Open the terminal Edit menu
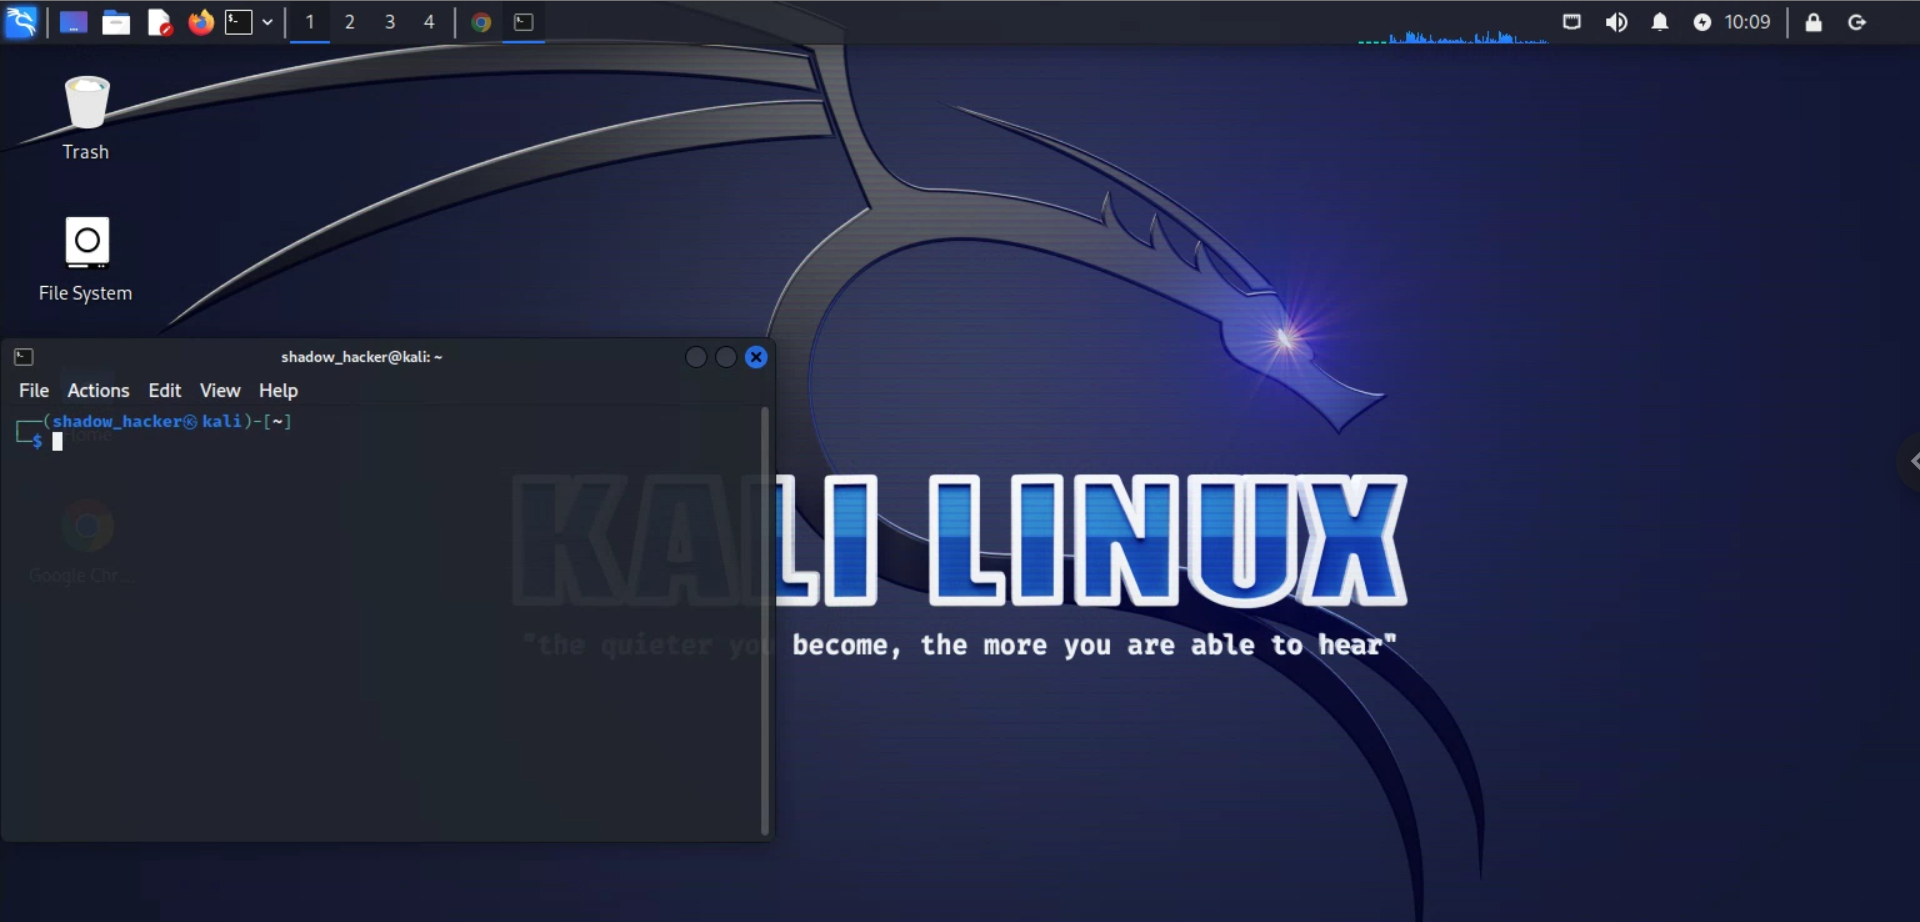The height and width of the screenshot is (922, 1920). [x=165, y=390]
